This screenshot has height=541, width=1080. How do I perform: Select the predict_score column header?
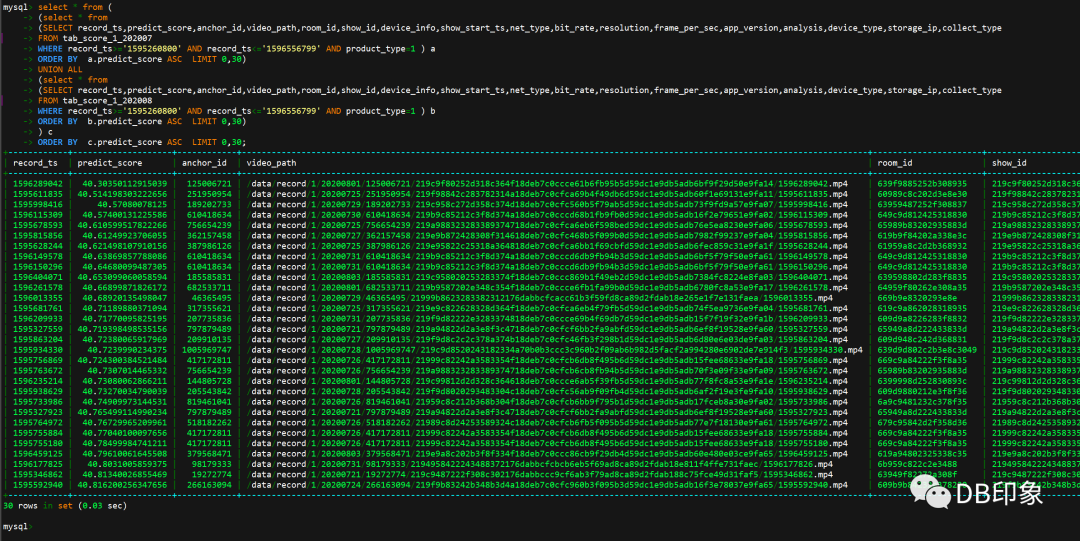(x=108, y=163)
